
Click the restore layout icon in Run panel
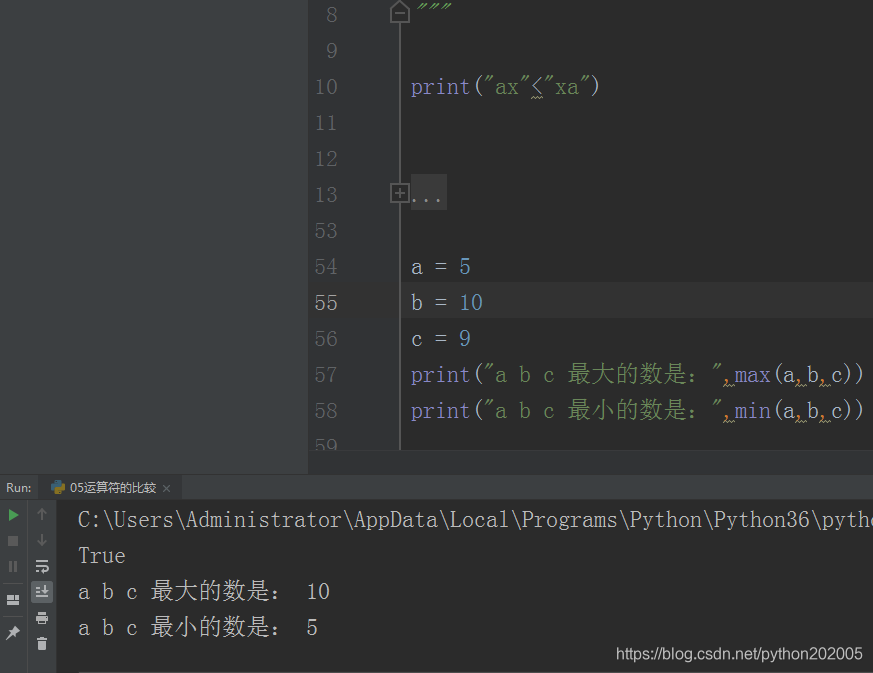(x=13, y=600)
